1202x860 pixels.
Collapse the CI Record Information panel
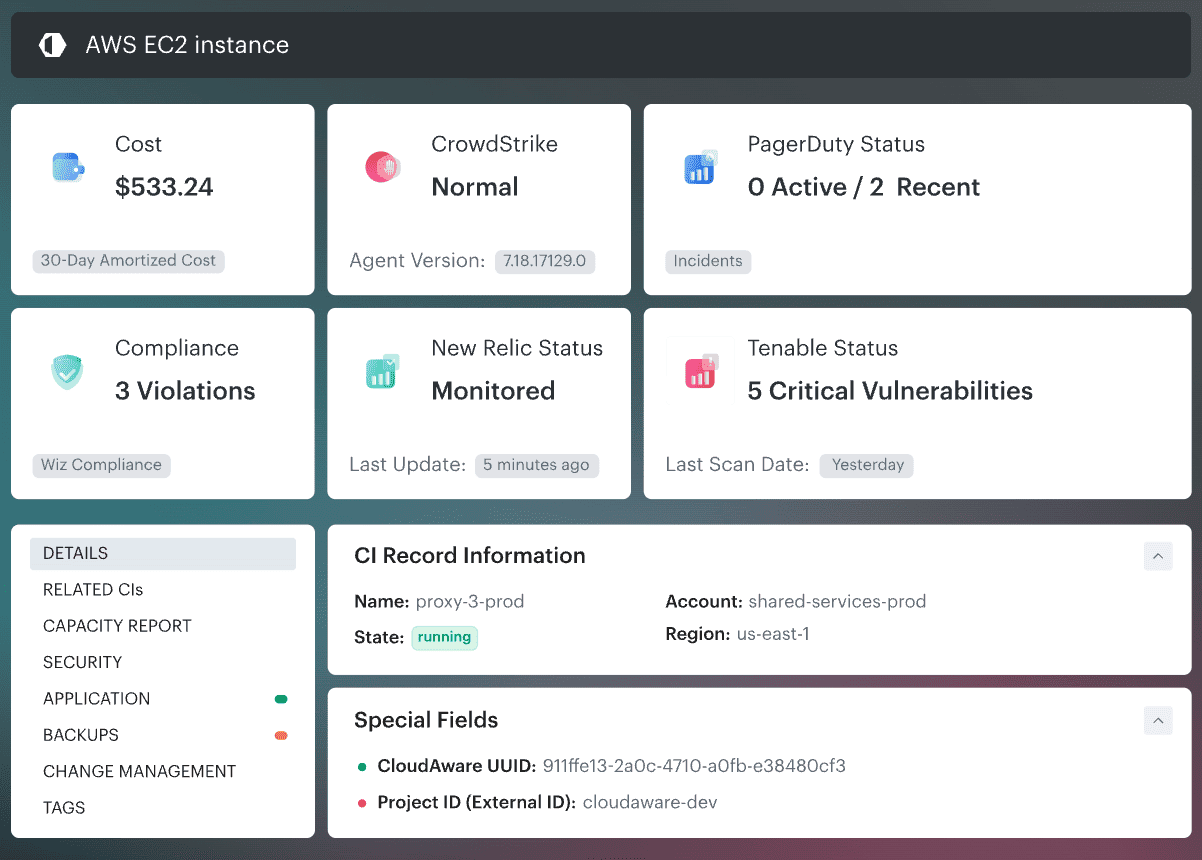coord(1158,556)
